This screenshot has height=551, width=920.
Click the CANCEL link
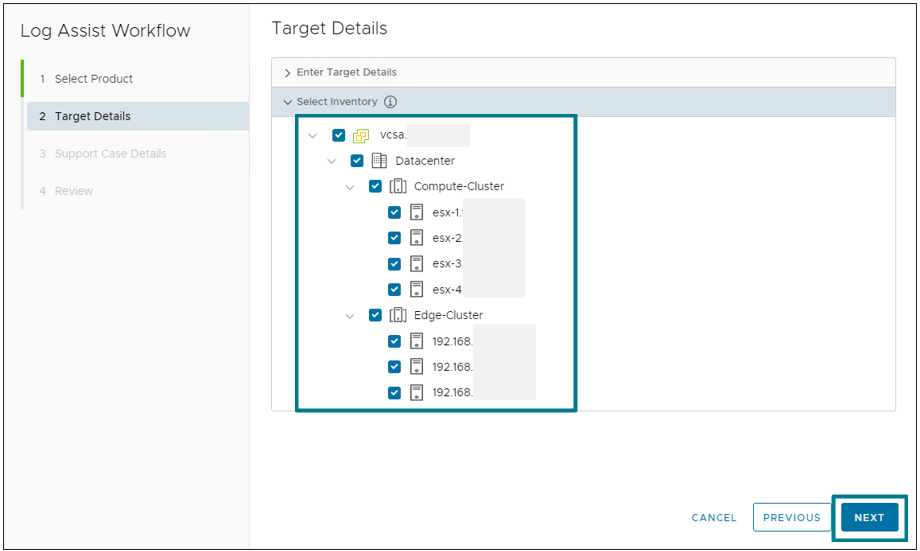tap(714, 518)
